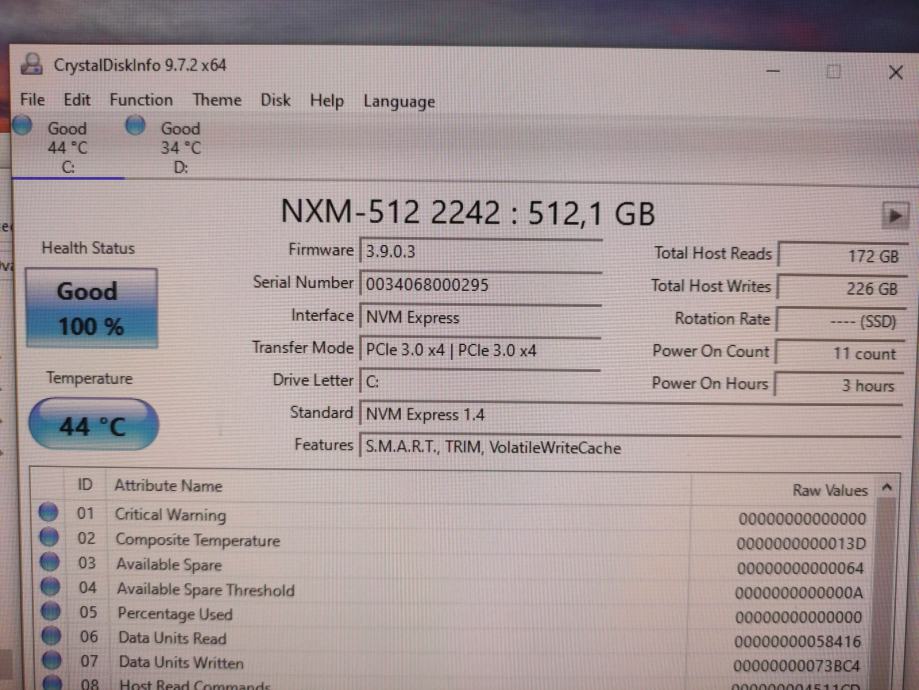919x690 pixels.
Task: Click raw value 00000000000A
Action: tap(799, 593)
